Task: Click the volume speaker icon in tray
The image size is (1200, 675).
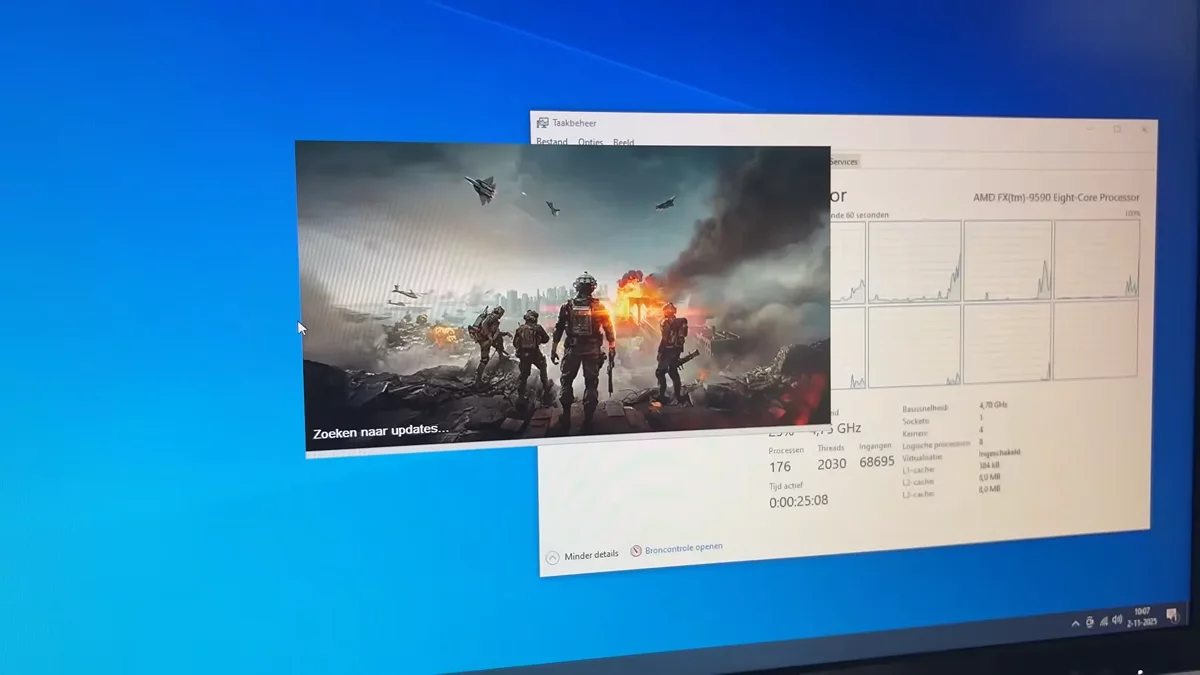Action: (x=1117, y=620)
